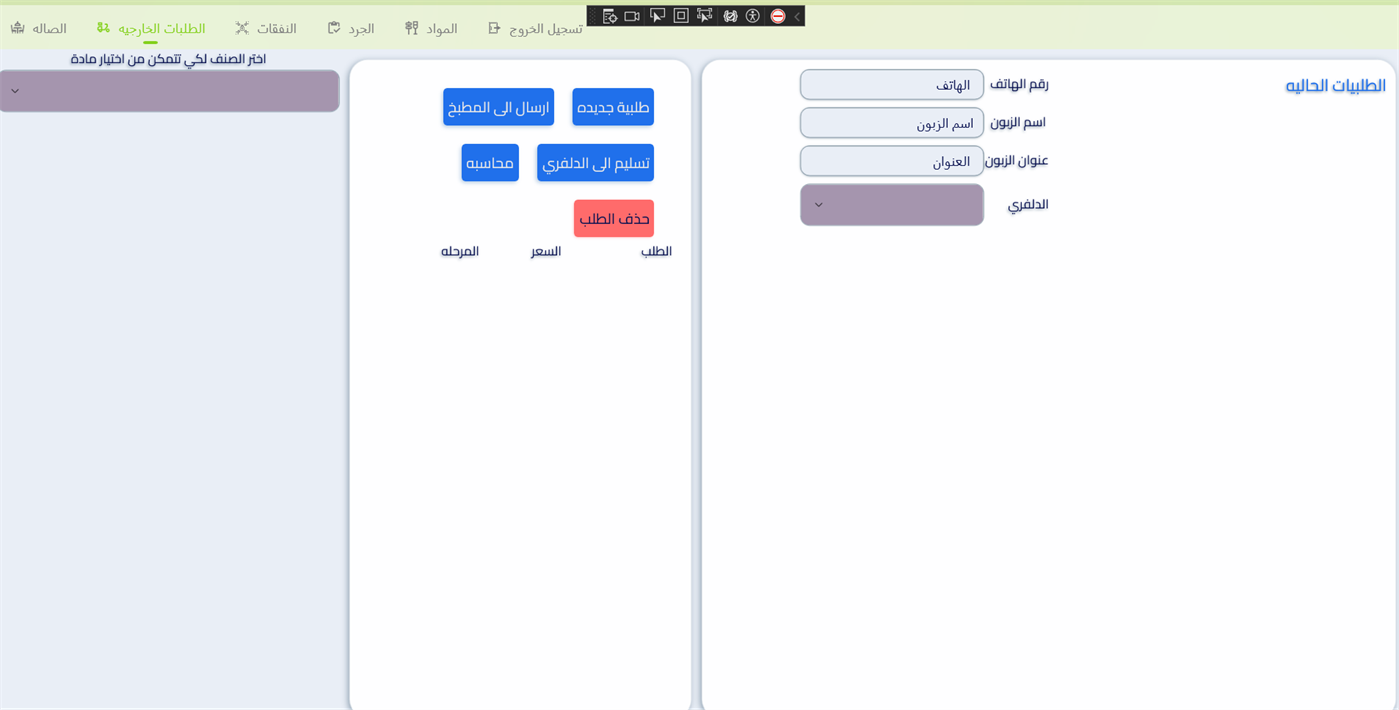Viewport: 1399px width, 710px height.
Task: Click the red Hot Reload unavailable icon
Action: click(778, 16)
